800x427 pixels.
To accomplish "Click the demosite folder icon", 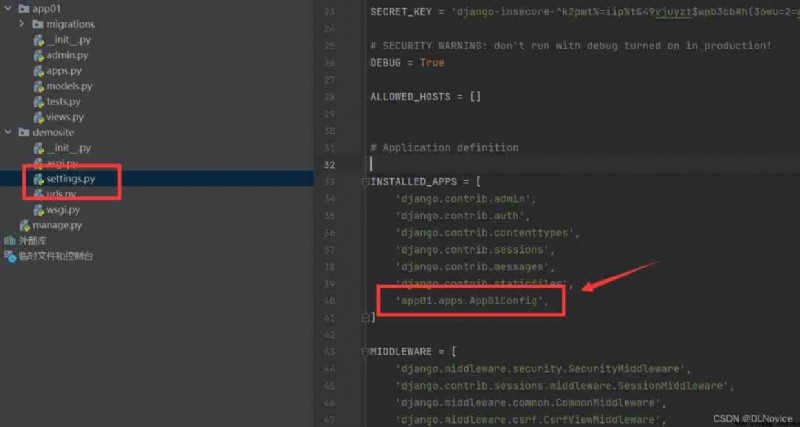I will (x=23, y=132).
